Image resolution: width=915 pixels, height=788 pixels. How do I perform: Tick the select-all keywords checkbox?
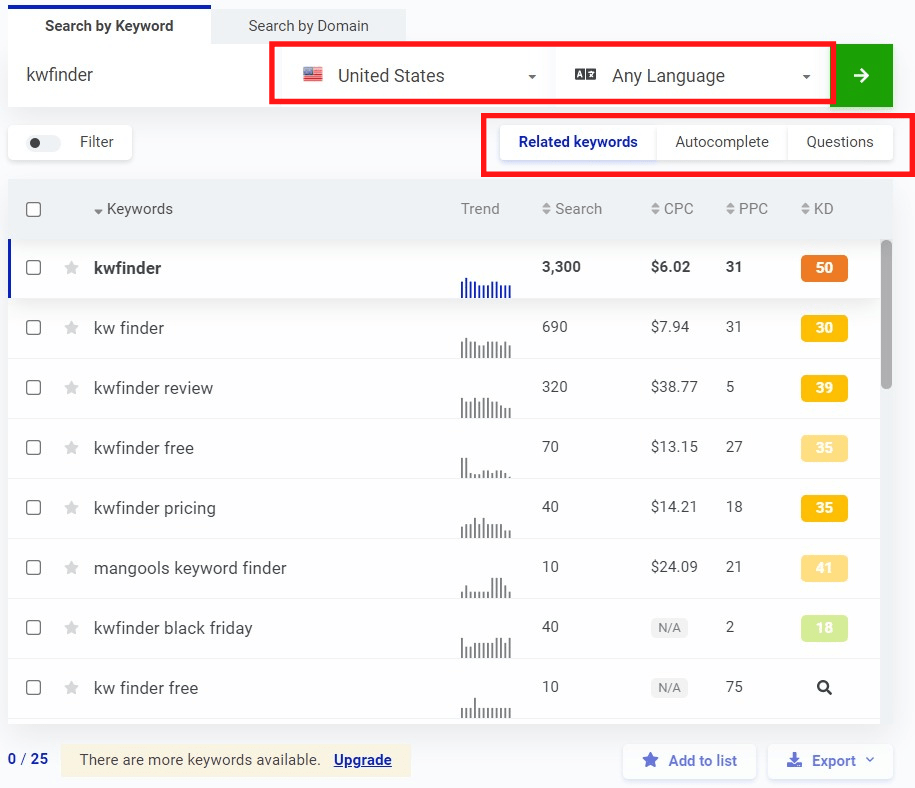(33, 210)
